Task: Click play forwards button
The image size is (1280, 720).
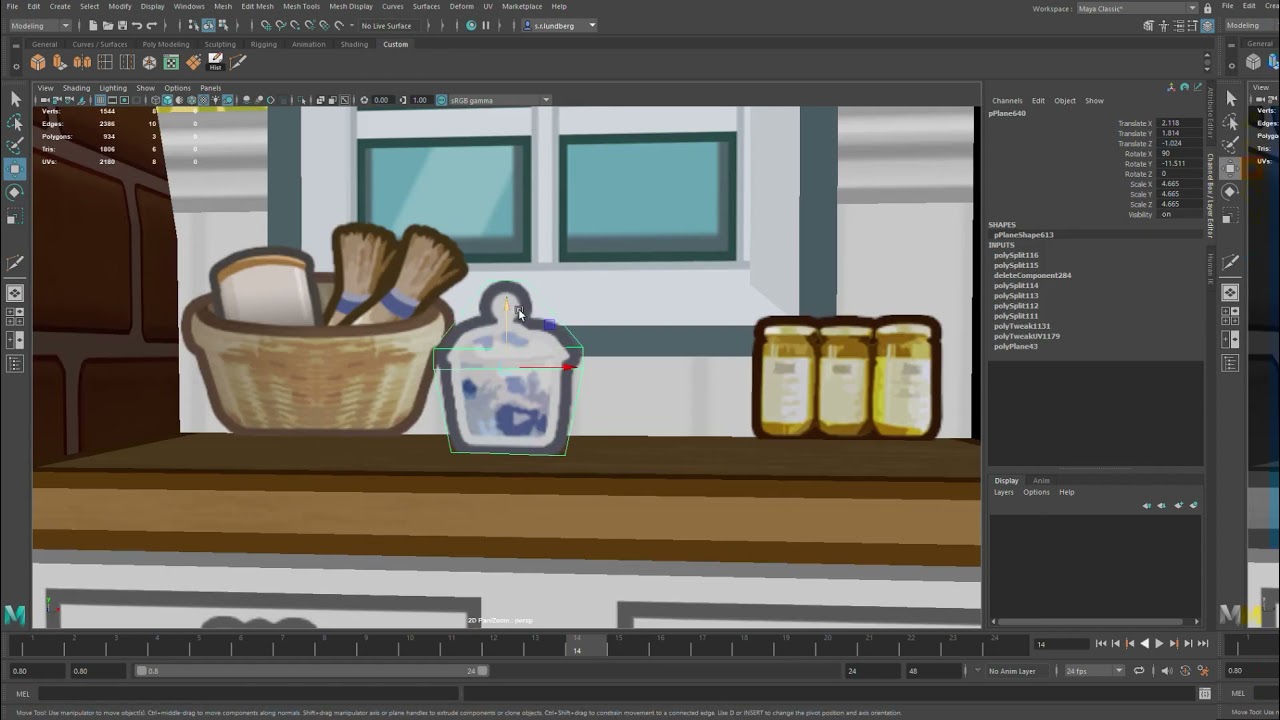Action: (1159, 644)
